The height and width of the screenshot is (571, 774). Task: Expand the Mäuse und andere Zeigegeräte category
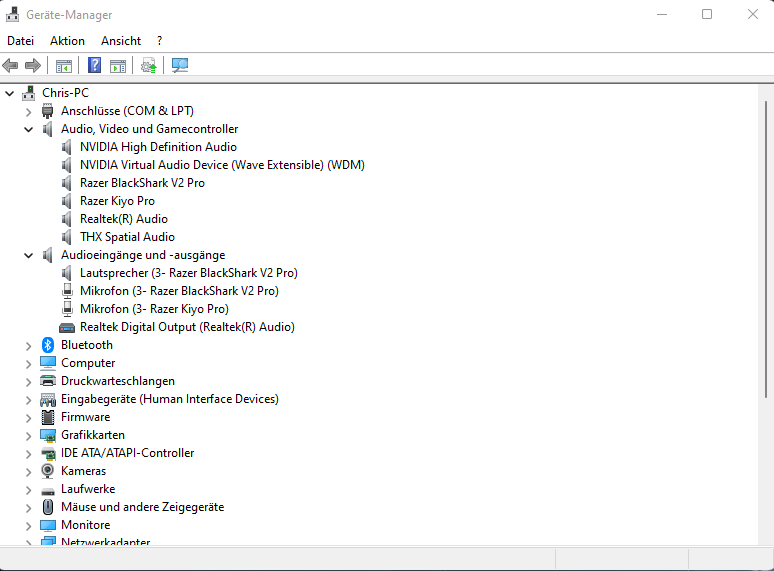tap(29, 508)
